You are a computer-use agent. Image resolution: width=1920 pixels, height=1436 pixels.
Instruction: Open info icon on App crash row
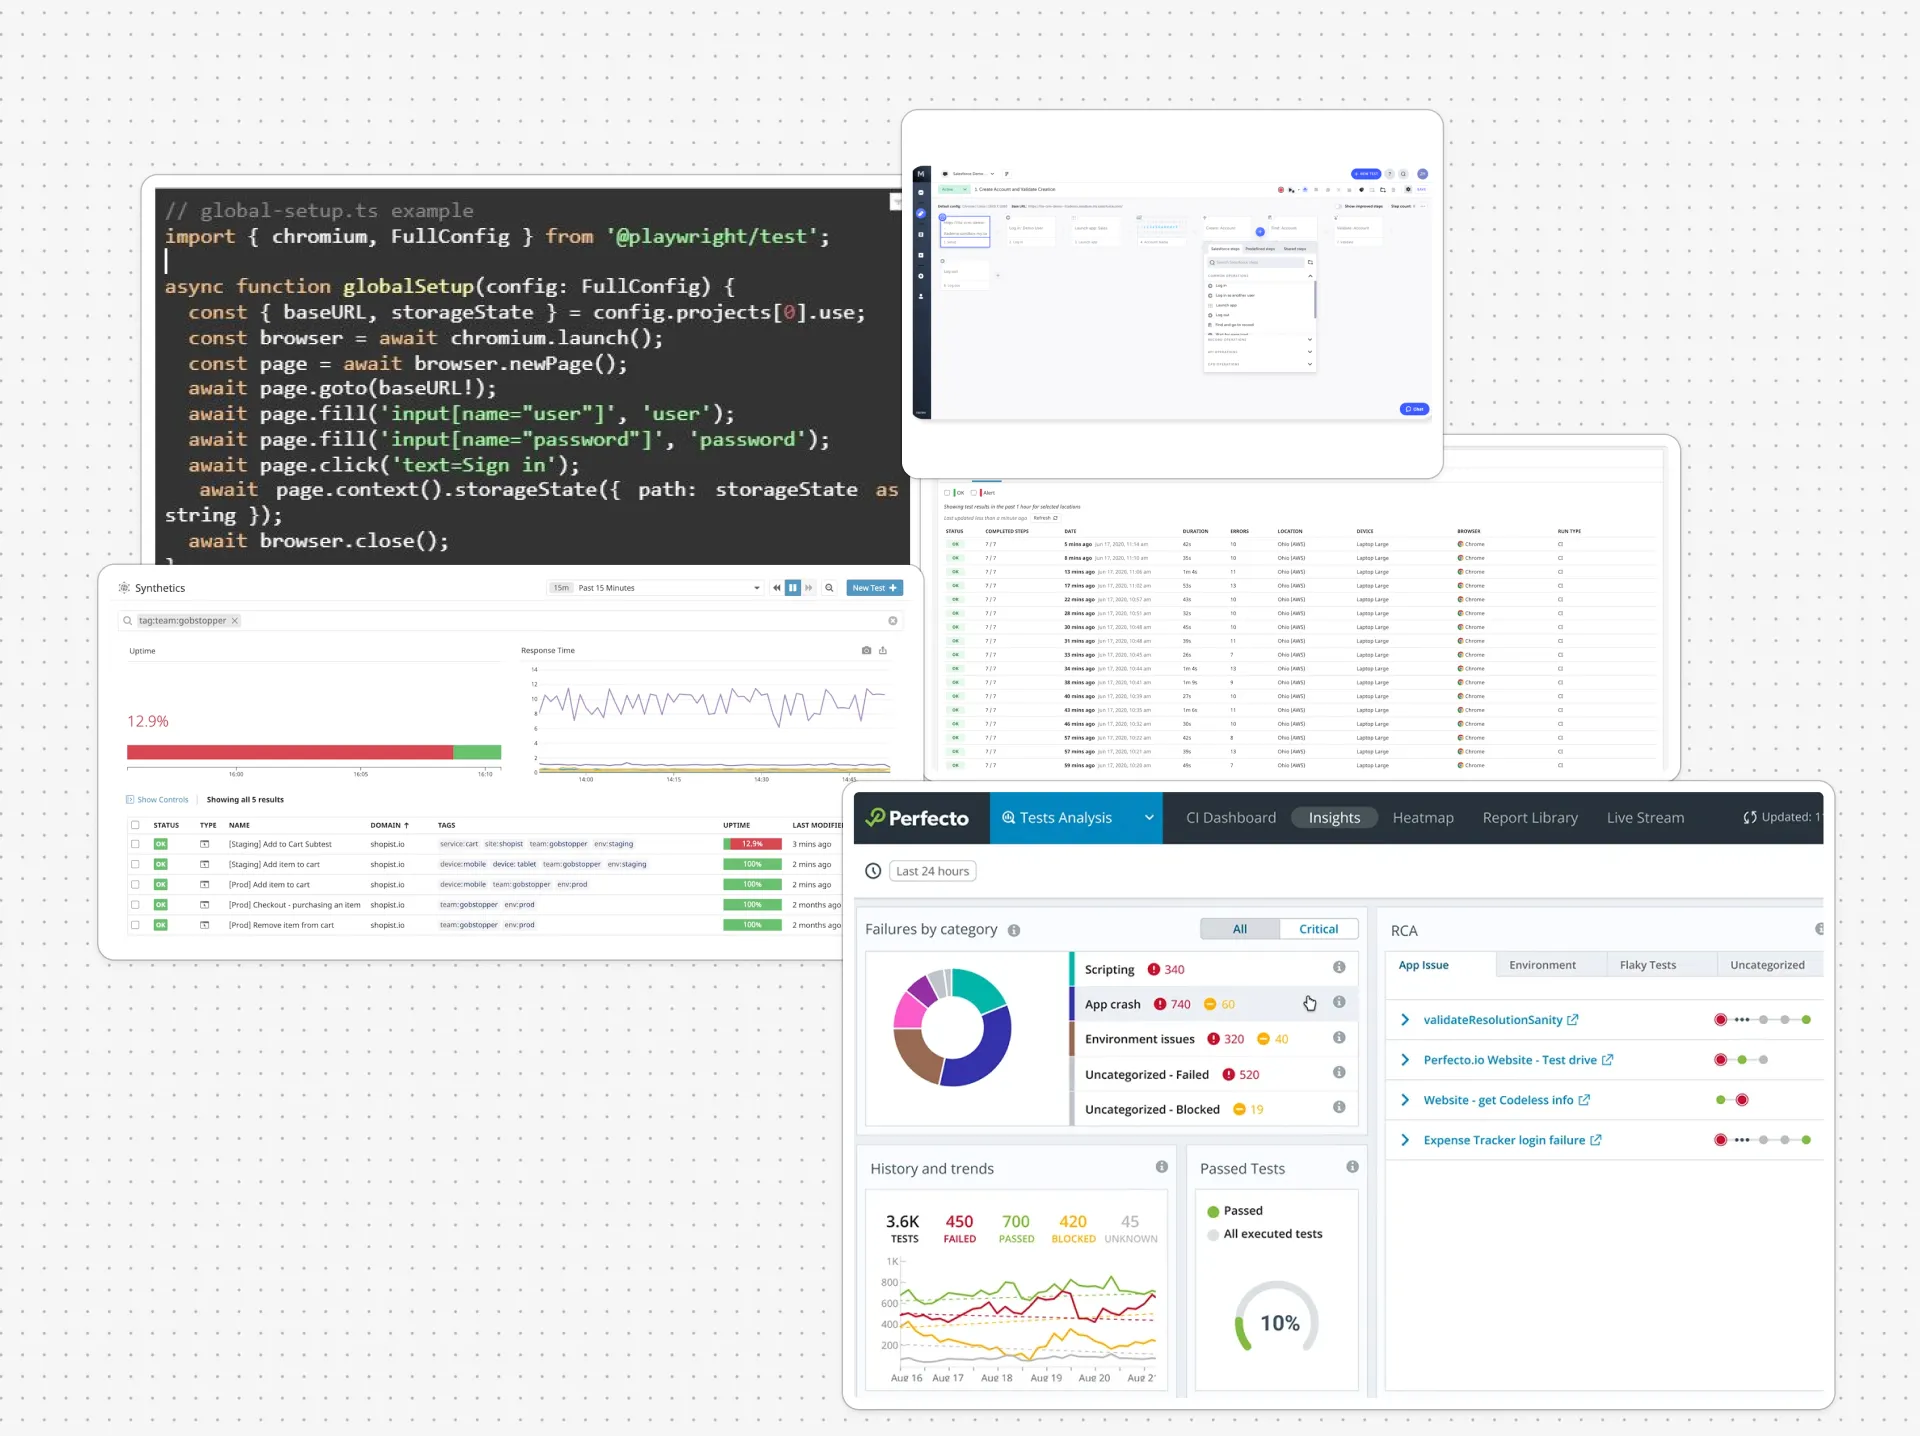(x=1339, y=1002)
